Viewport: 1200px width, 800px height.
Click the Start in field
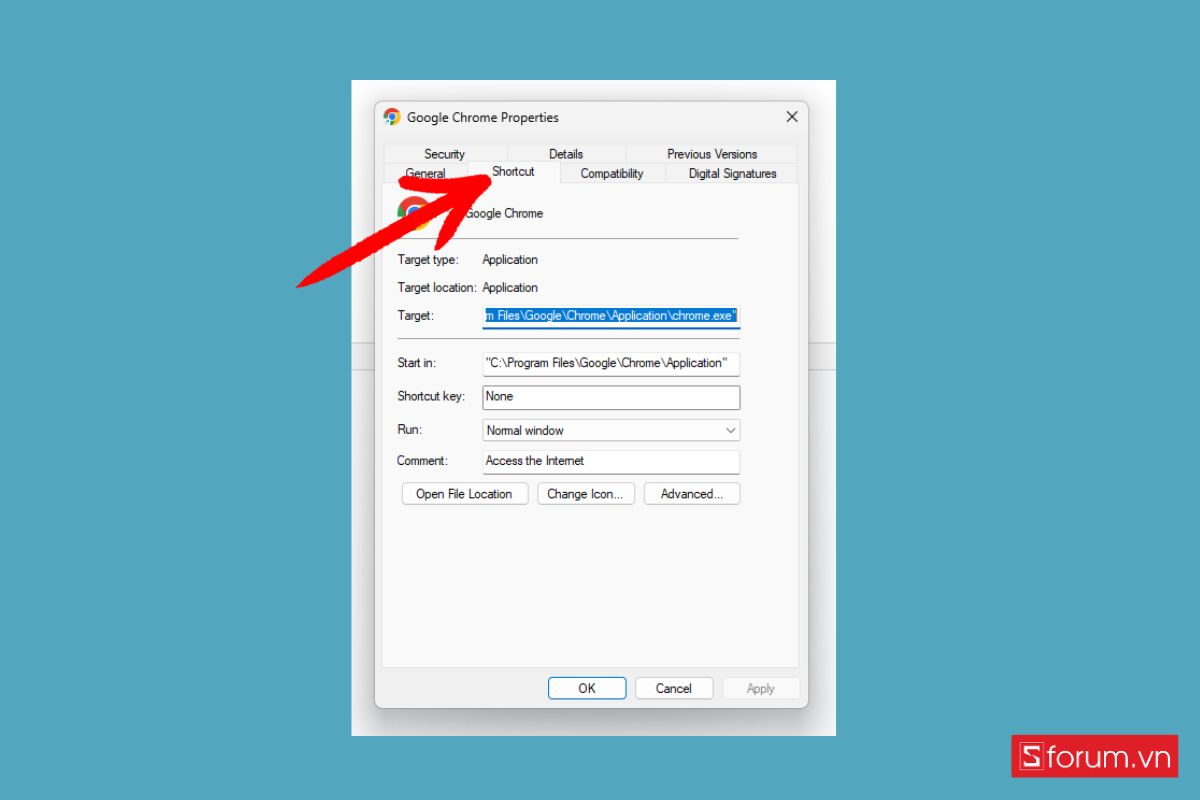click(611, 363)
